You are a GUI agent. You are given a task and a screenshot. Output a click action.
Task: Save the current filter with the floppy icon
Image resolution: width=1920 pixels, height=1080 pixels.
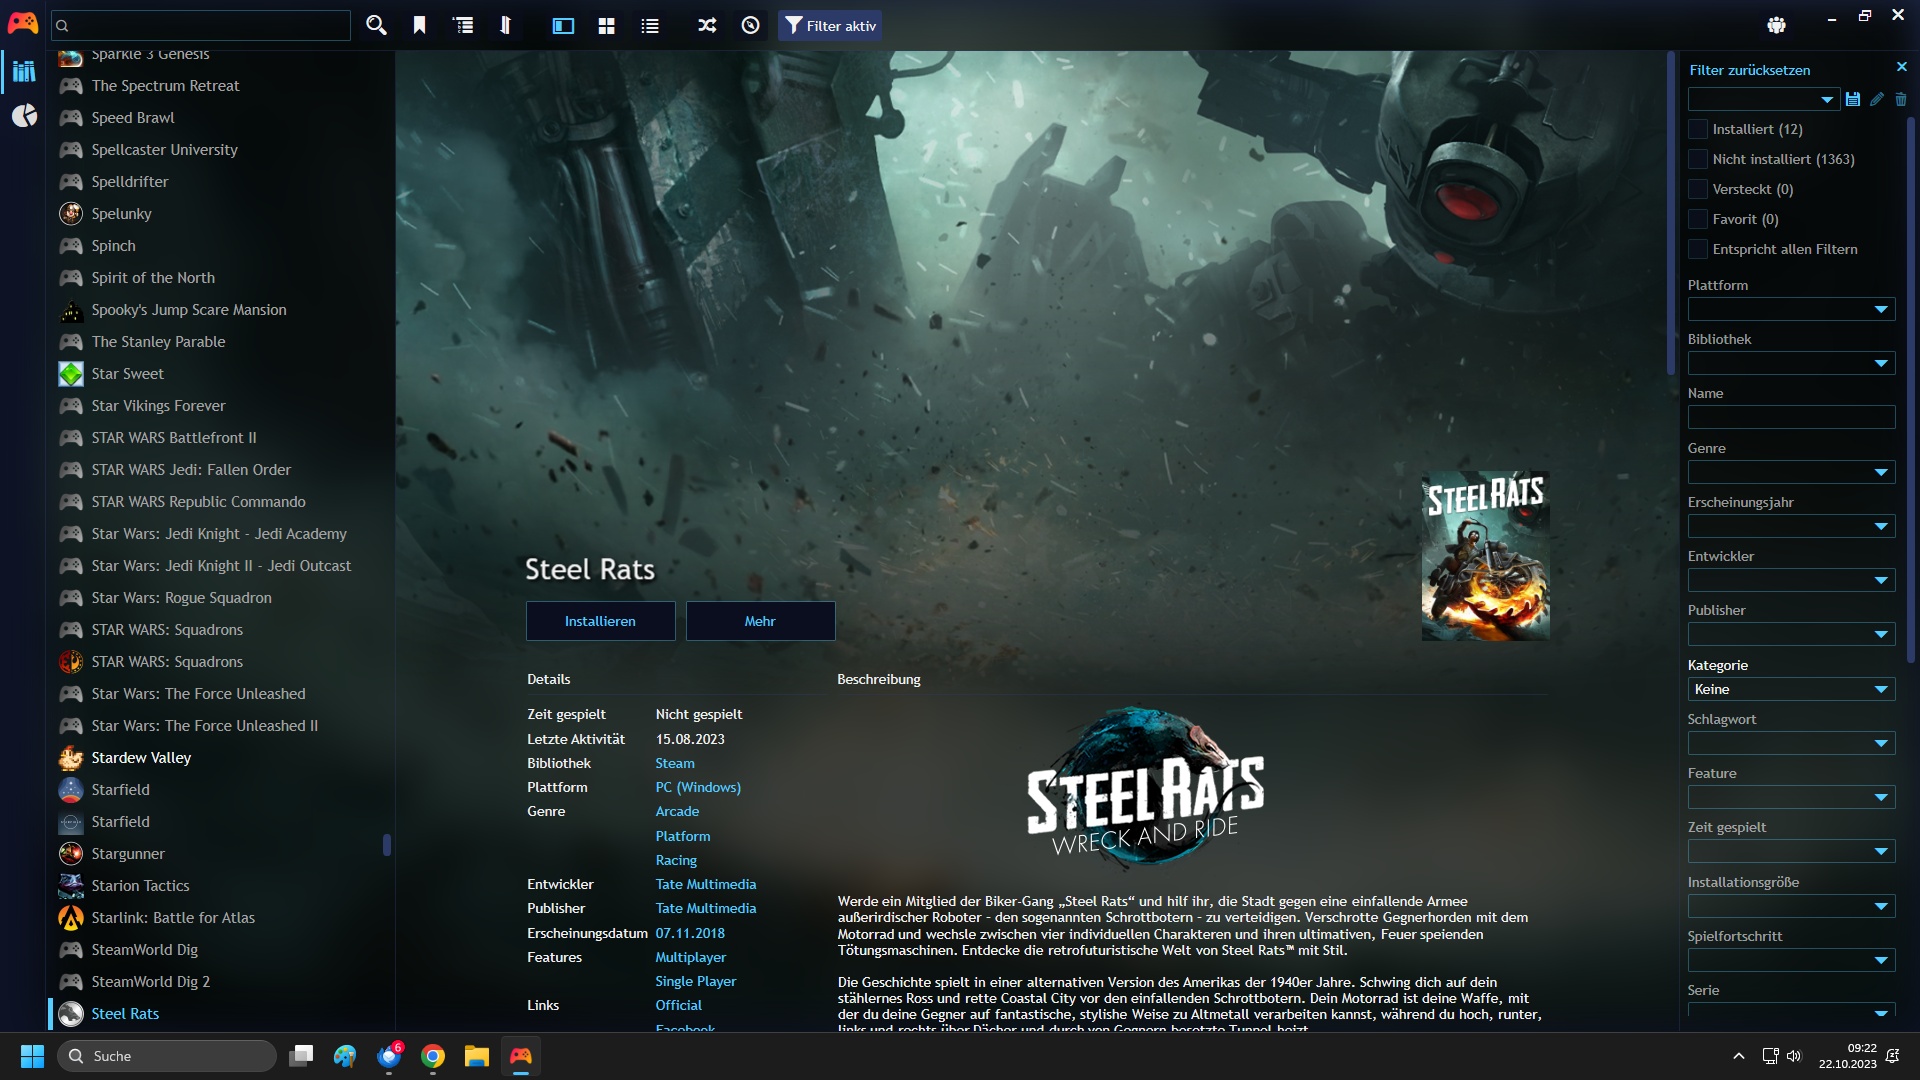(1853, 99)
